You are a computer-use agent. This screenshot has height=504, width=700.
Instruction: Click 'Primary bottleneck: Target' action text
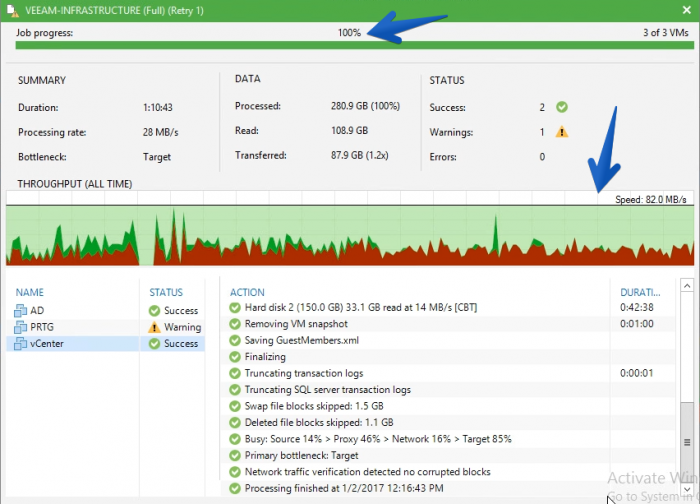pos(301,456)
